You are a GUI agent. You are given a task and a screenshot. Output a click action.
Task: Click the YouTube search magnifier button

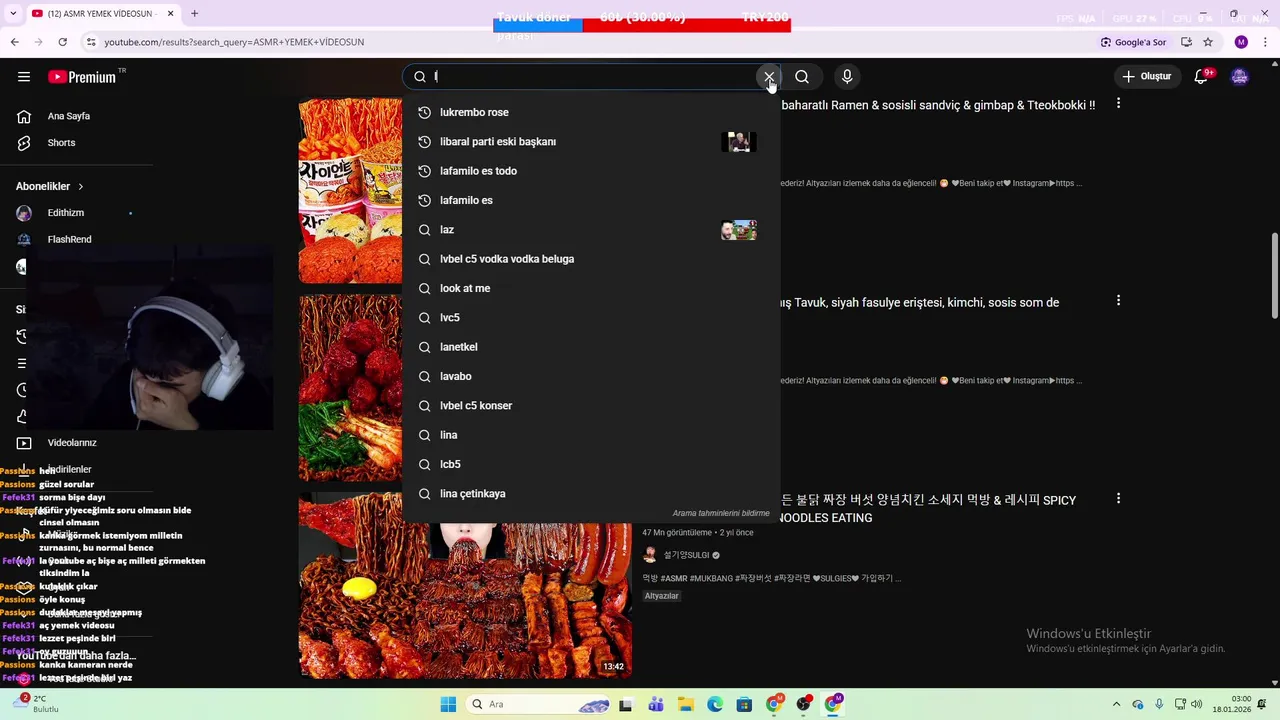pyautogui.click(x=802, y=77)
